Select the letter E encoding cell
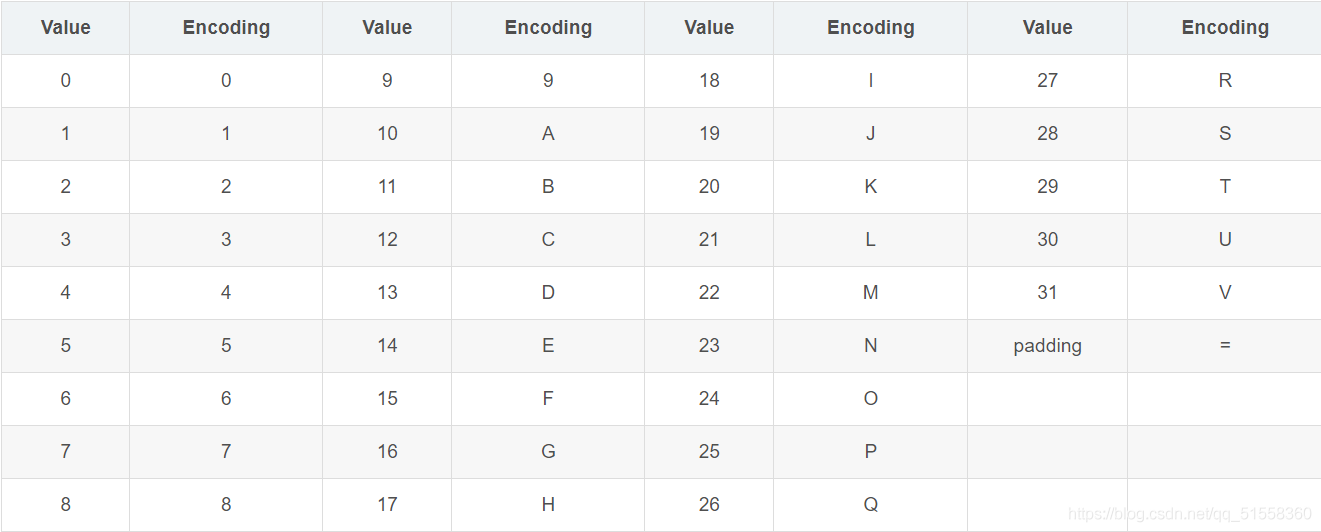This screenshot has height=532, width=1321. 548,346
